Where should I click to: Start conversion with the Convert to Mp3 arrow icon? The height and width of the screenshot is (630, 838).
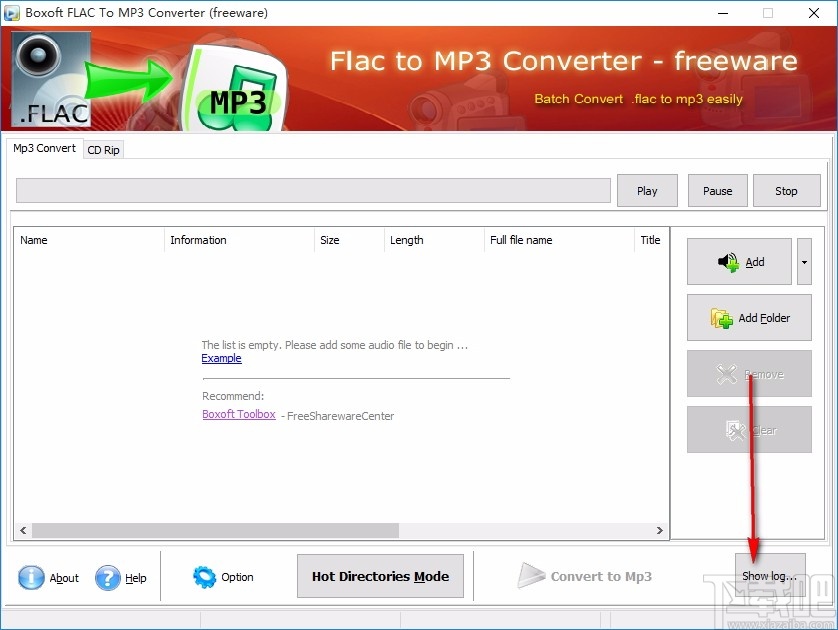533,575
